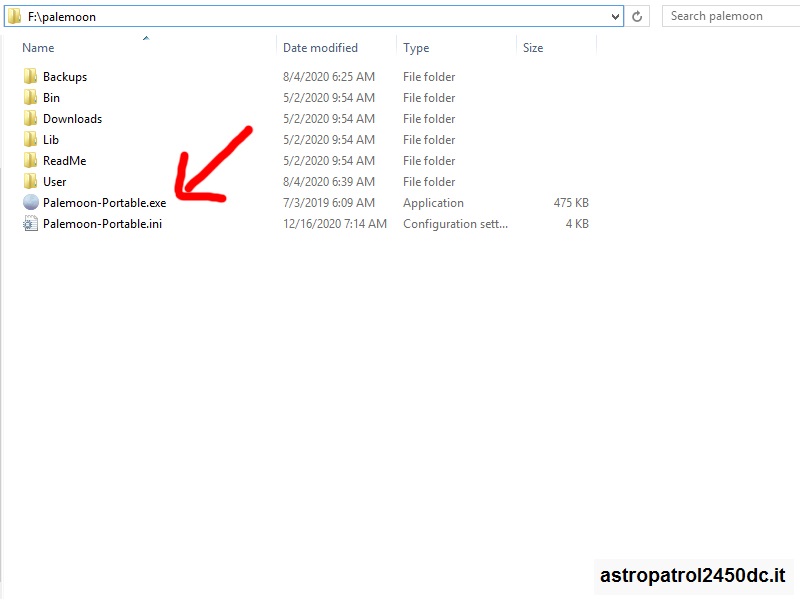
Task: Select the Bin folder name
Action: (51, 97)
